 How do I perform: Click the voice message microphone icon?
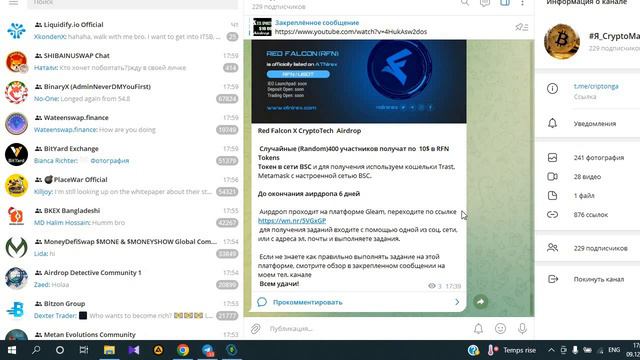click(x=522, y=329)
